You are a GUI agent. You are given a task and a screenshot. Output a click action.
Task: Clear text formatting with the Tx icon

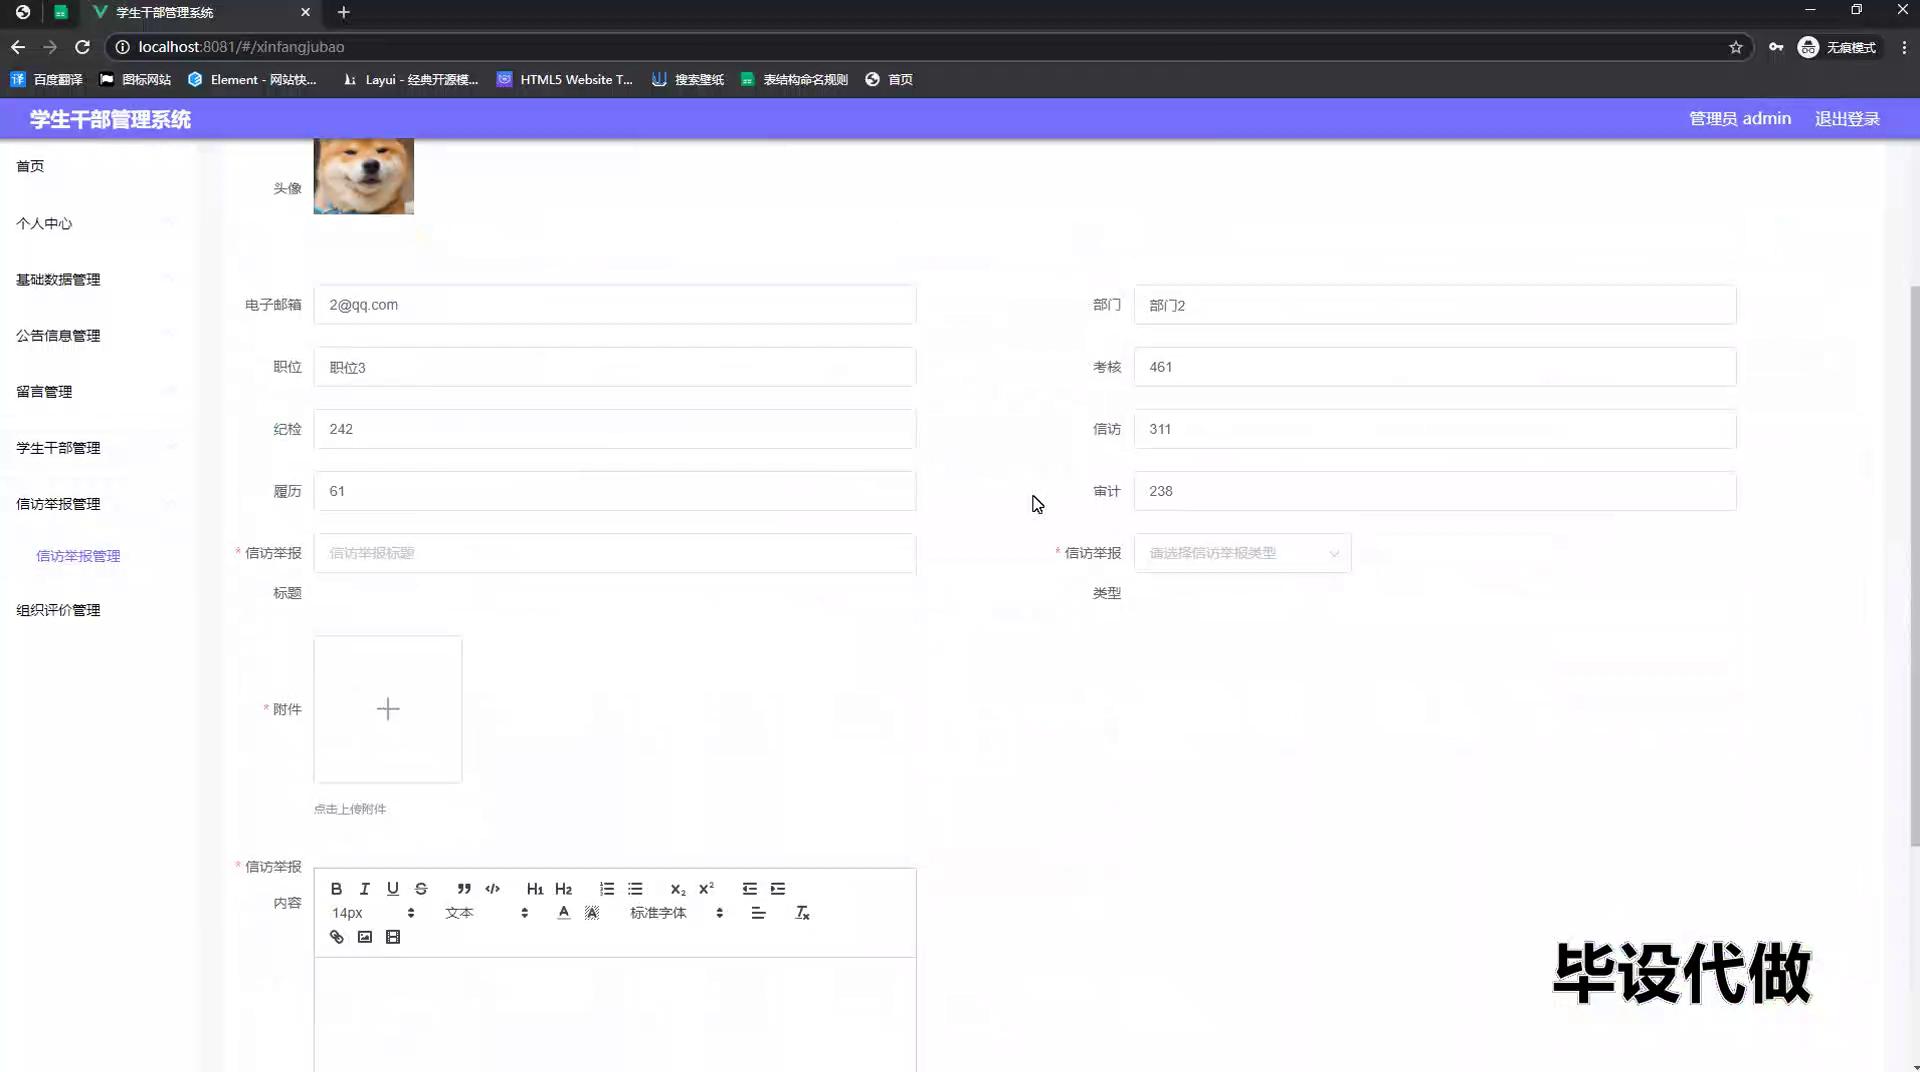[x=802, y=913]
